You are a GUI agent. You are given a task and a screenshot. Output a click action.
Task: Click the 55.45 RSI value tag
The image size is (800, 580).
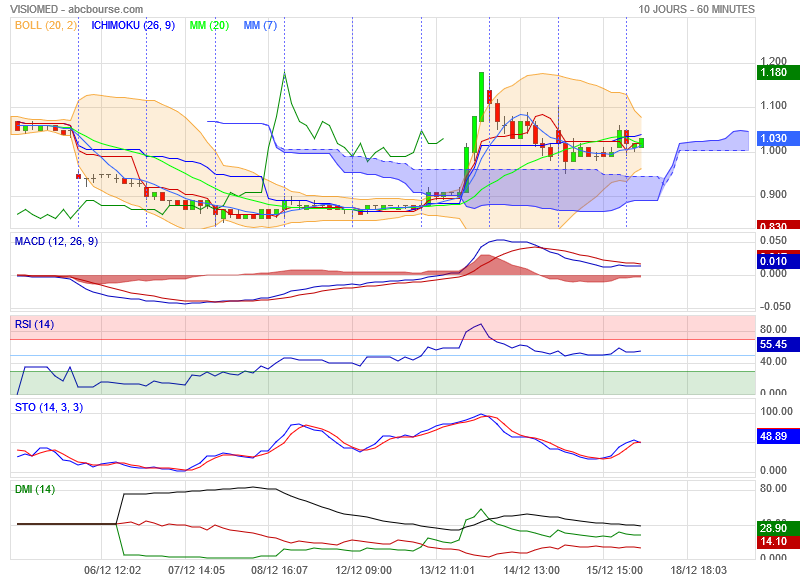(773, 343)
